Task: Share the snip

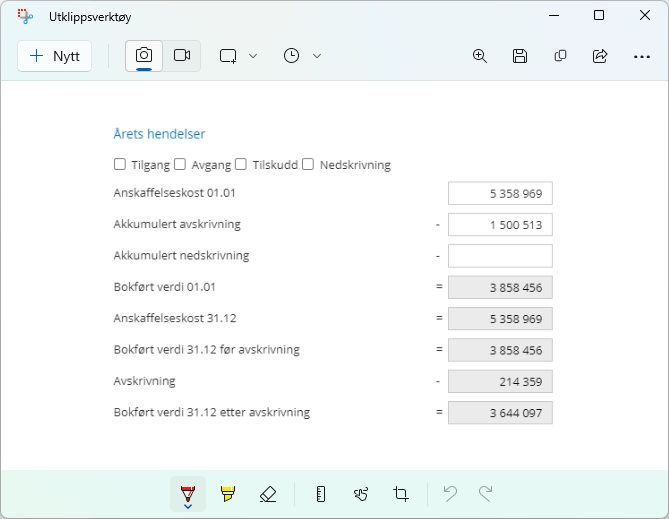Action: coord(600,56)
